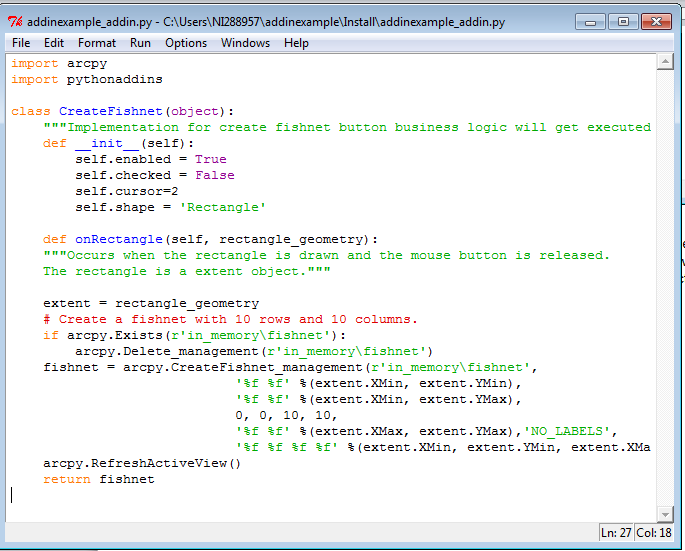Click 'self.enabled = True' line
Screen dimensions: 685x551
pyautogui.click(x=151, y=159)
